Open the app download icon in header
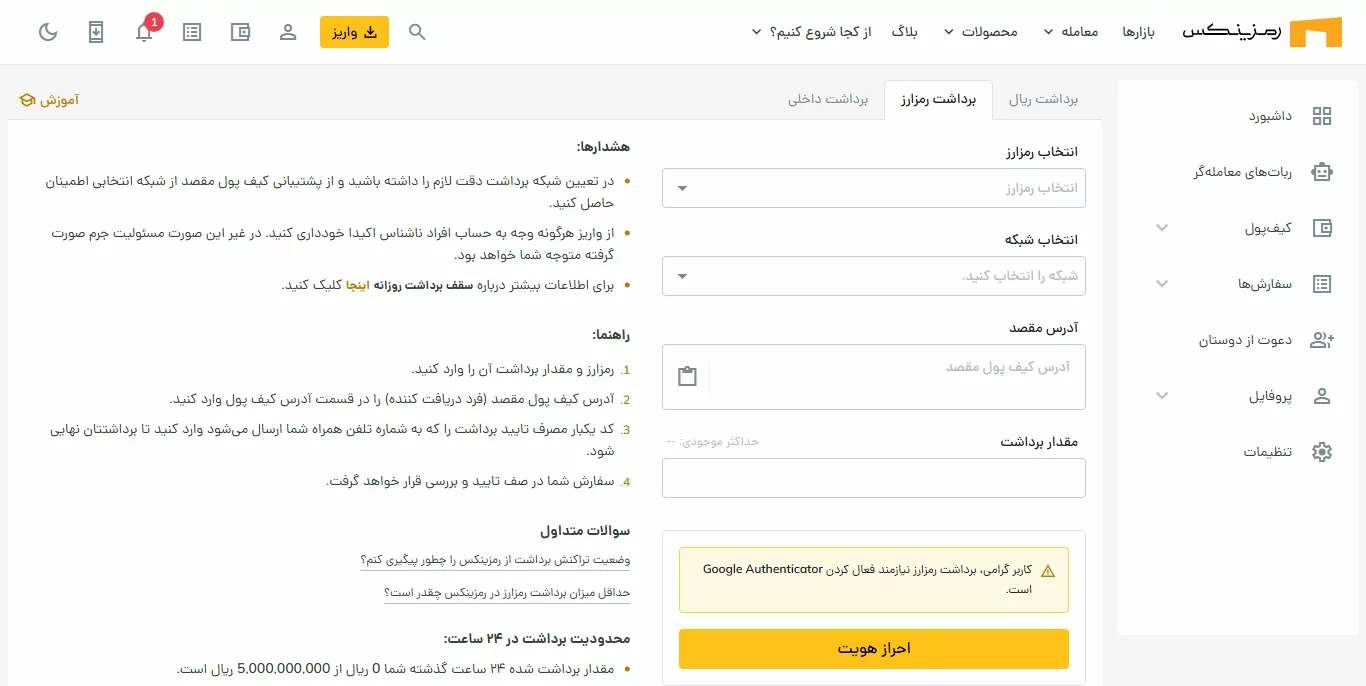 pyautogui.click(x=96, y=32)
